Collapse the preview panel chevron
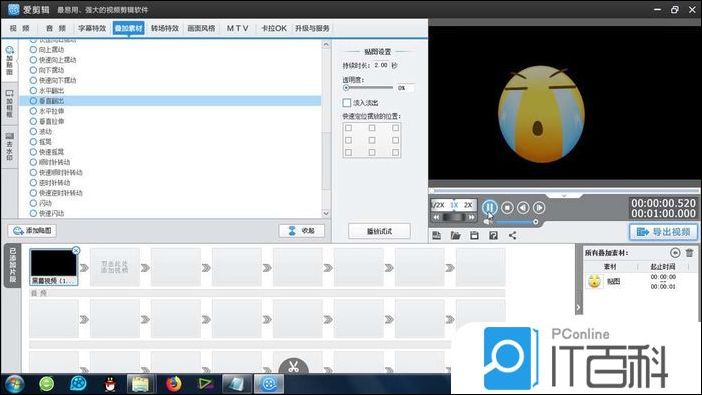702x395 pixels. [564, 196]
